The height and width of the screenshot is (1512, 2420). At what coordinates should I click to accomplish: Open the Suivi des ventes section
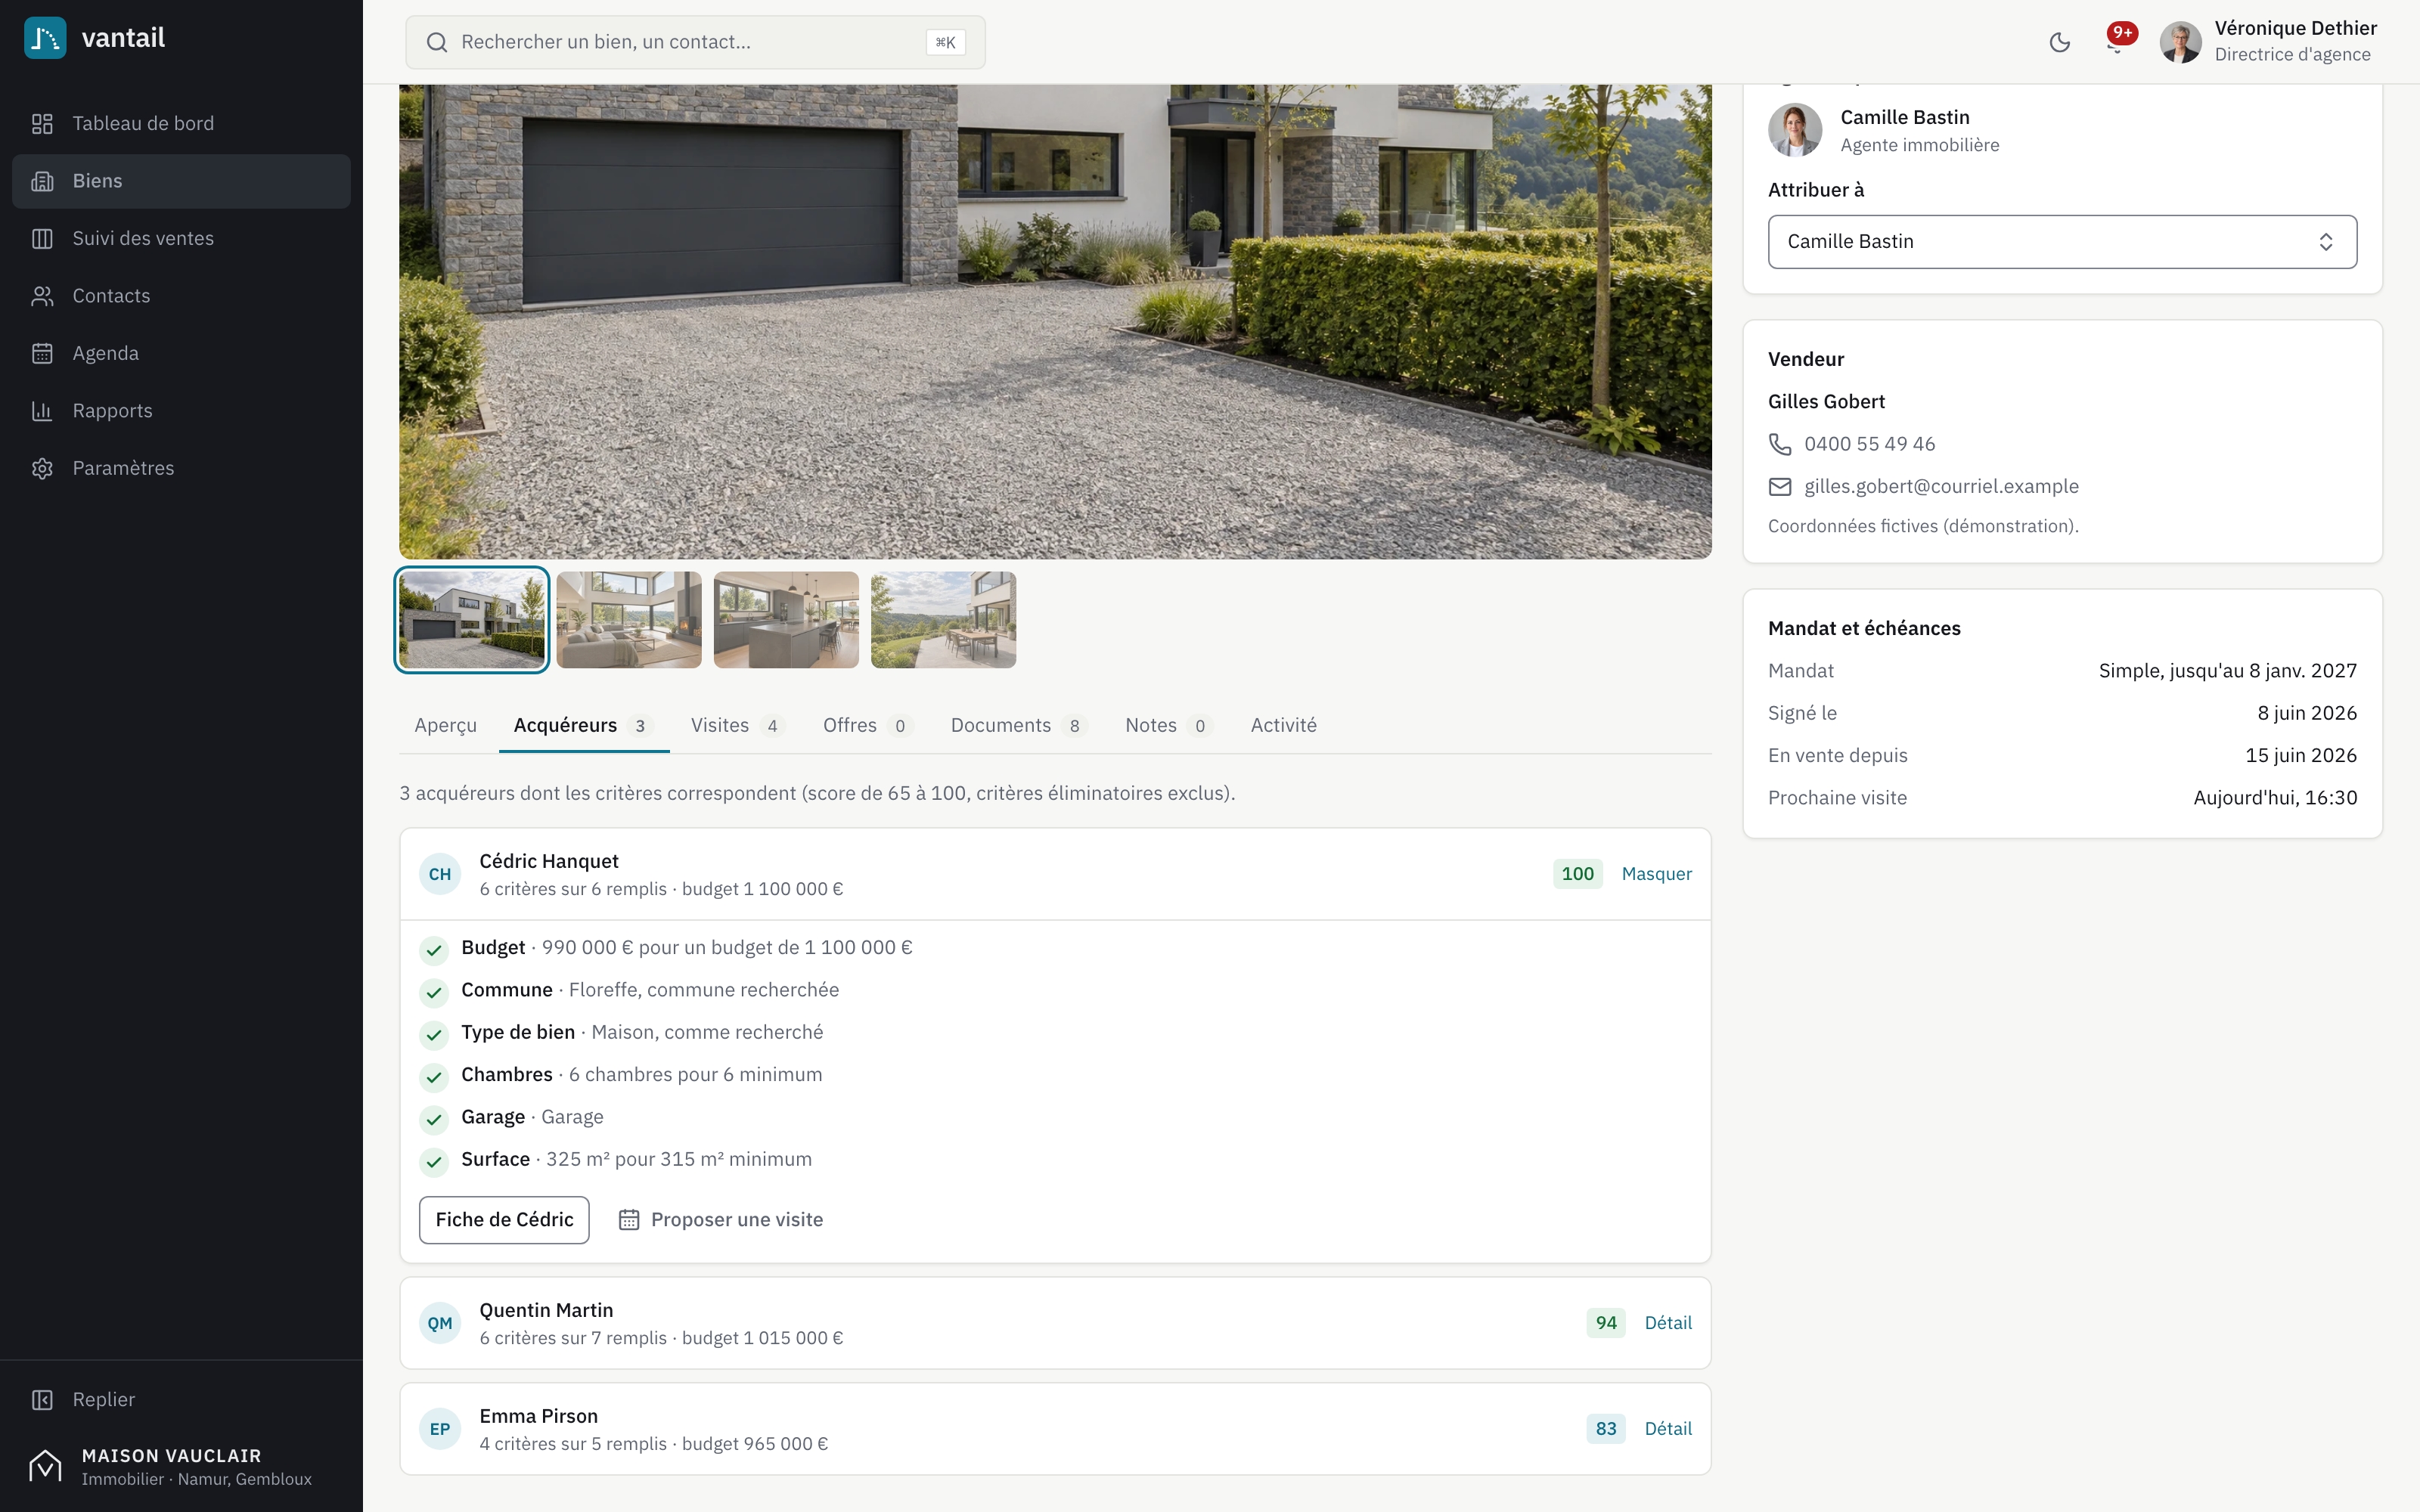[x=181, y=238]
